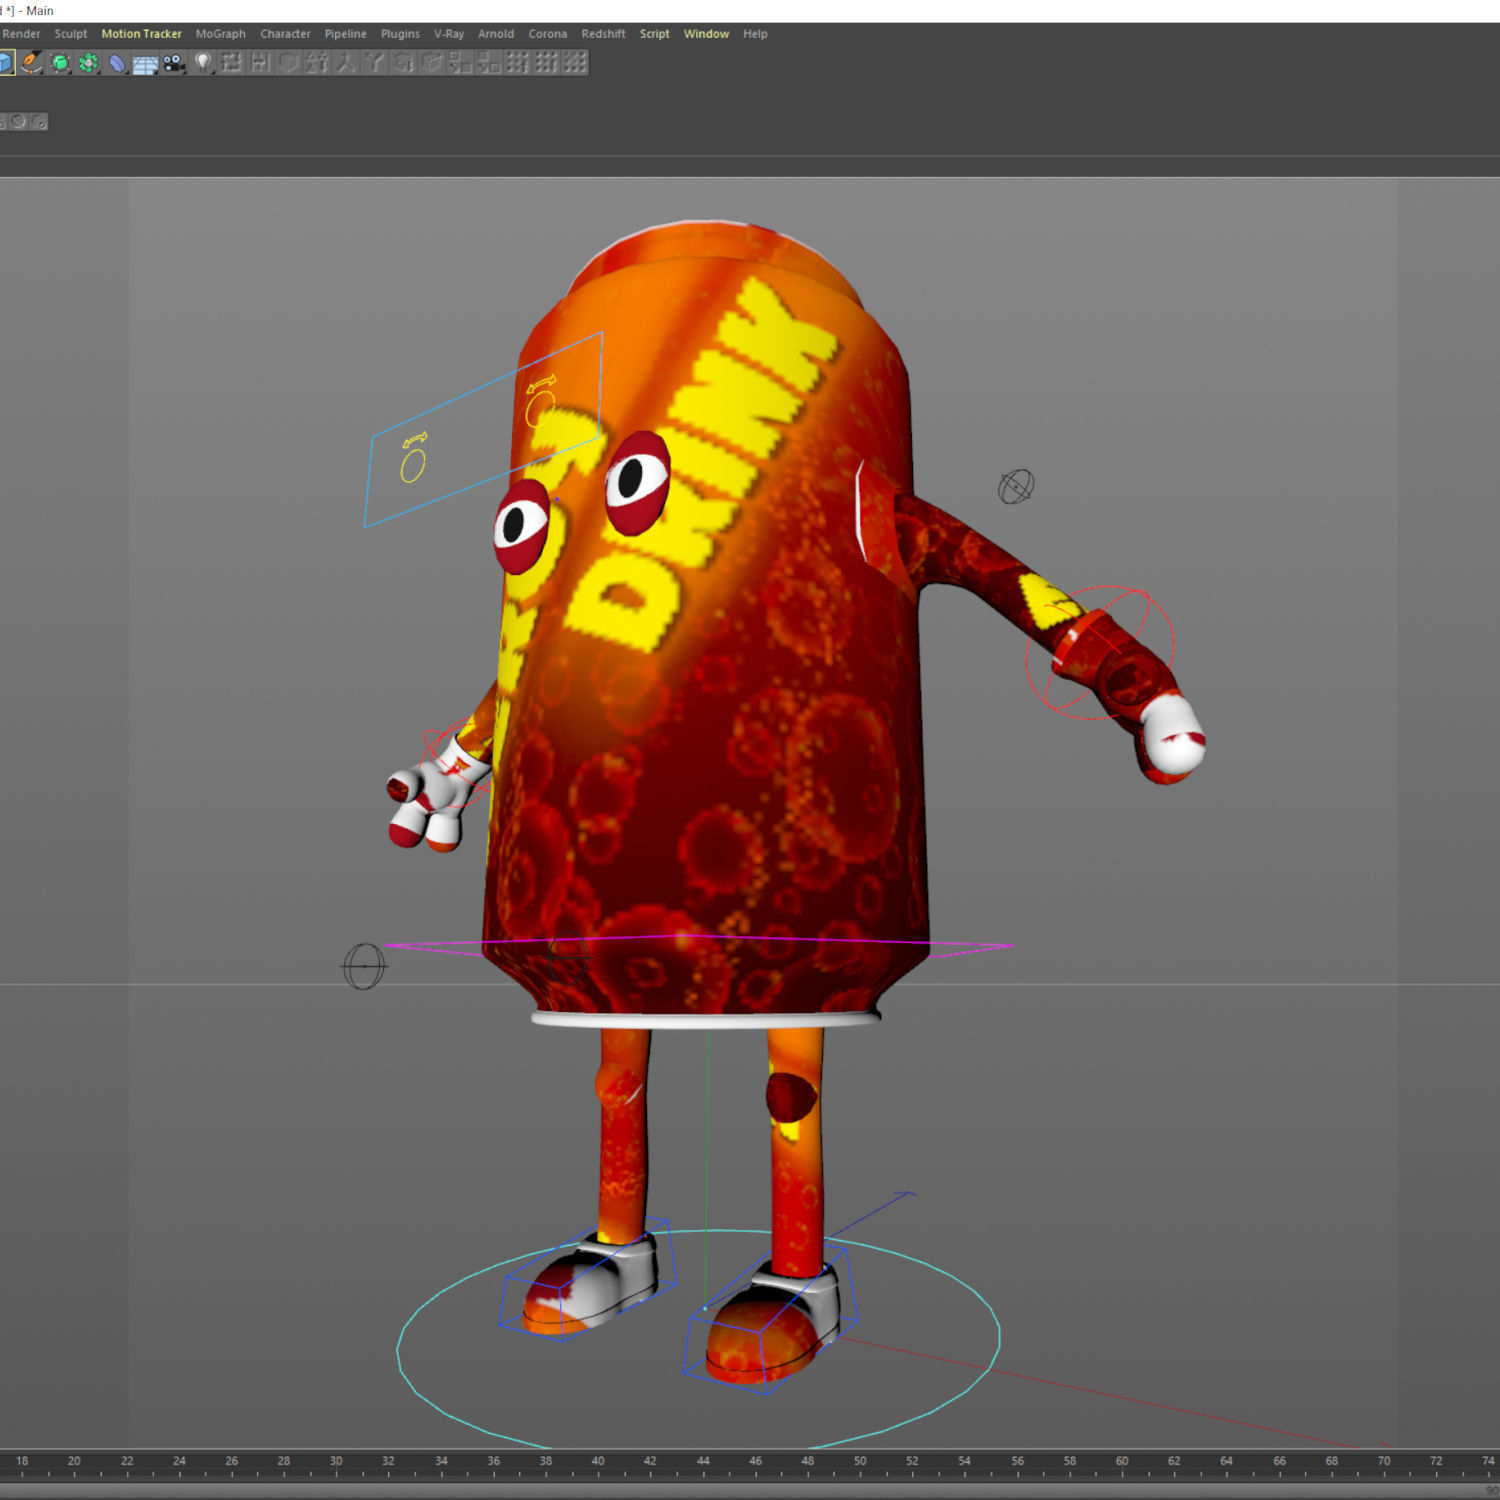Open the Motion Tracker menu

[141, 33]
